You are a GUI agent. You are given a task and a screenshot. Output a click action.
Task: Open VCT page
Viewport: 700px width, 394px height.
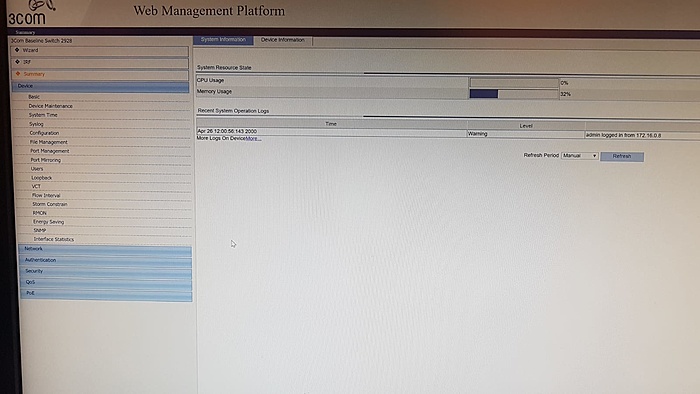36,187
